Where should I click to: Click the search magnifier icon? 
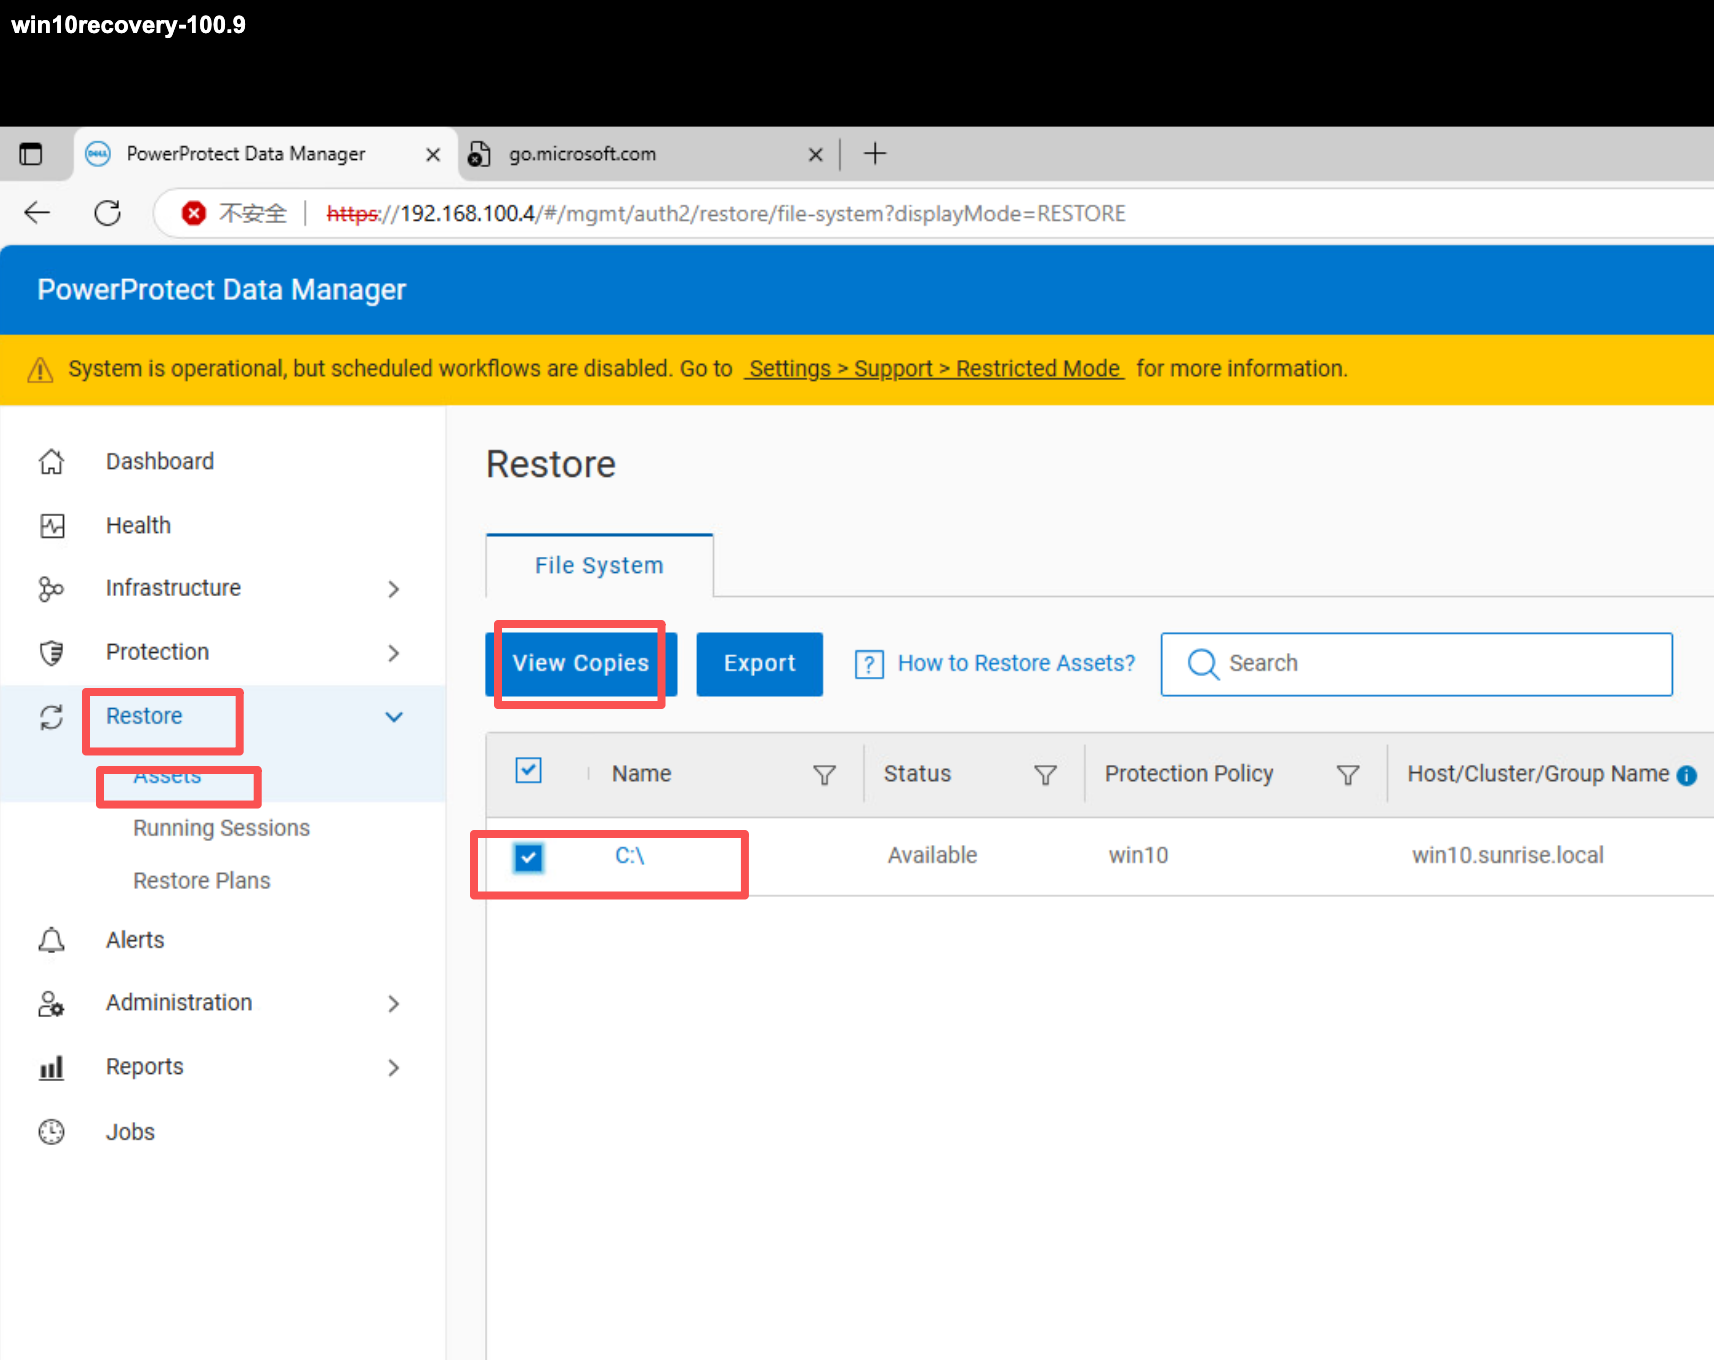click(1203, 664)
